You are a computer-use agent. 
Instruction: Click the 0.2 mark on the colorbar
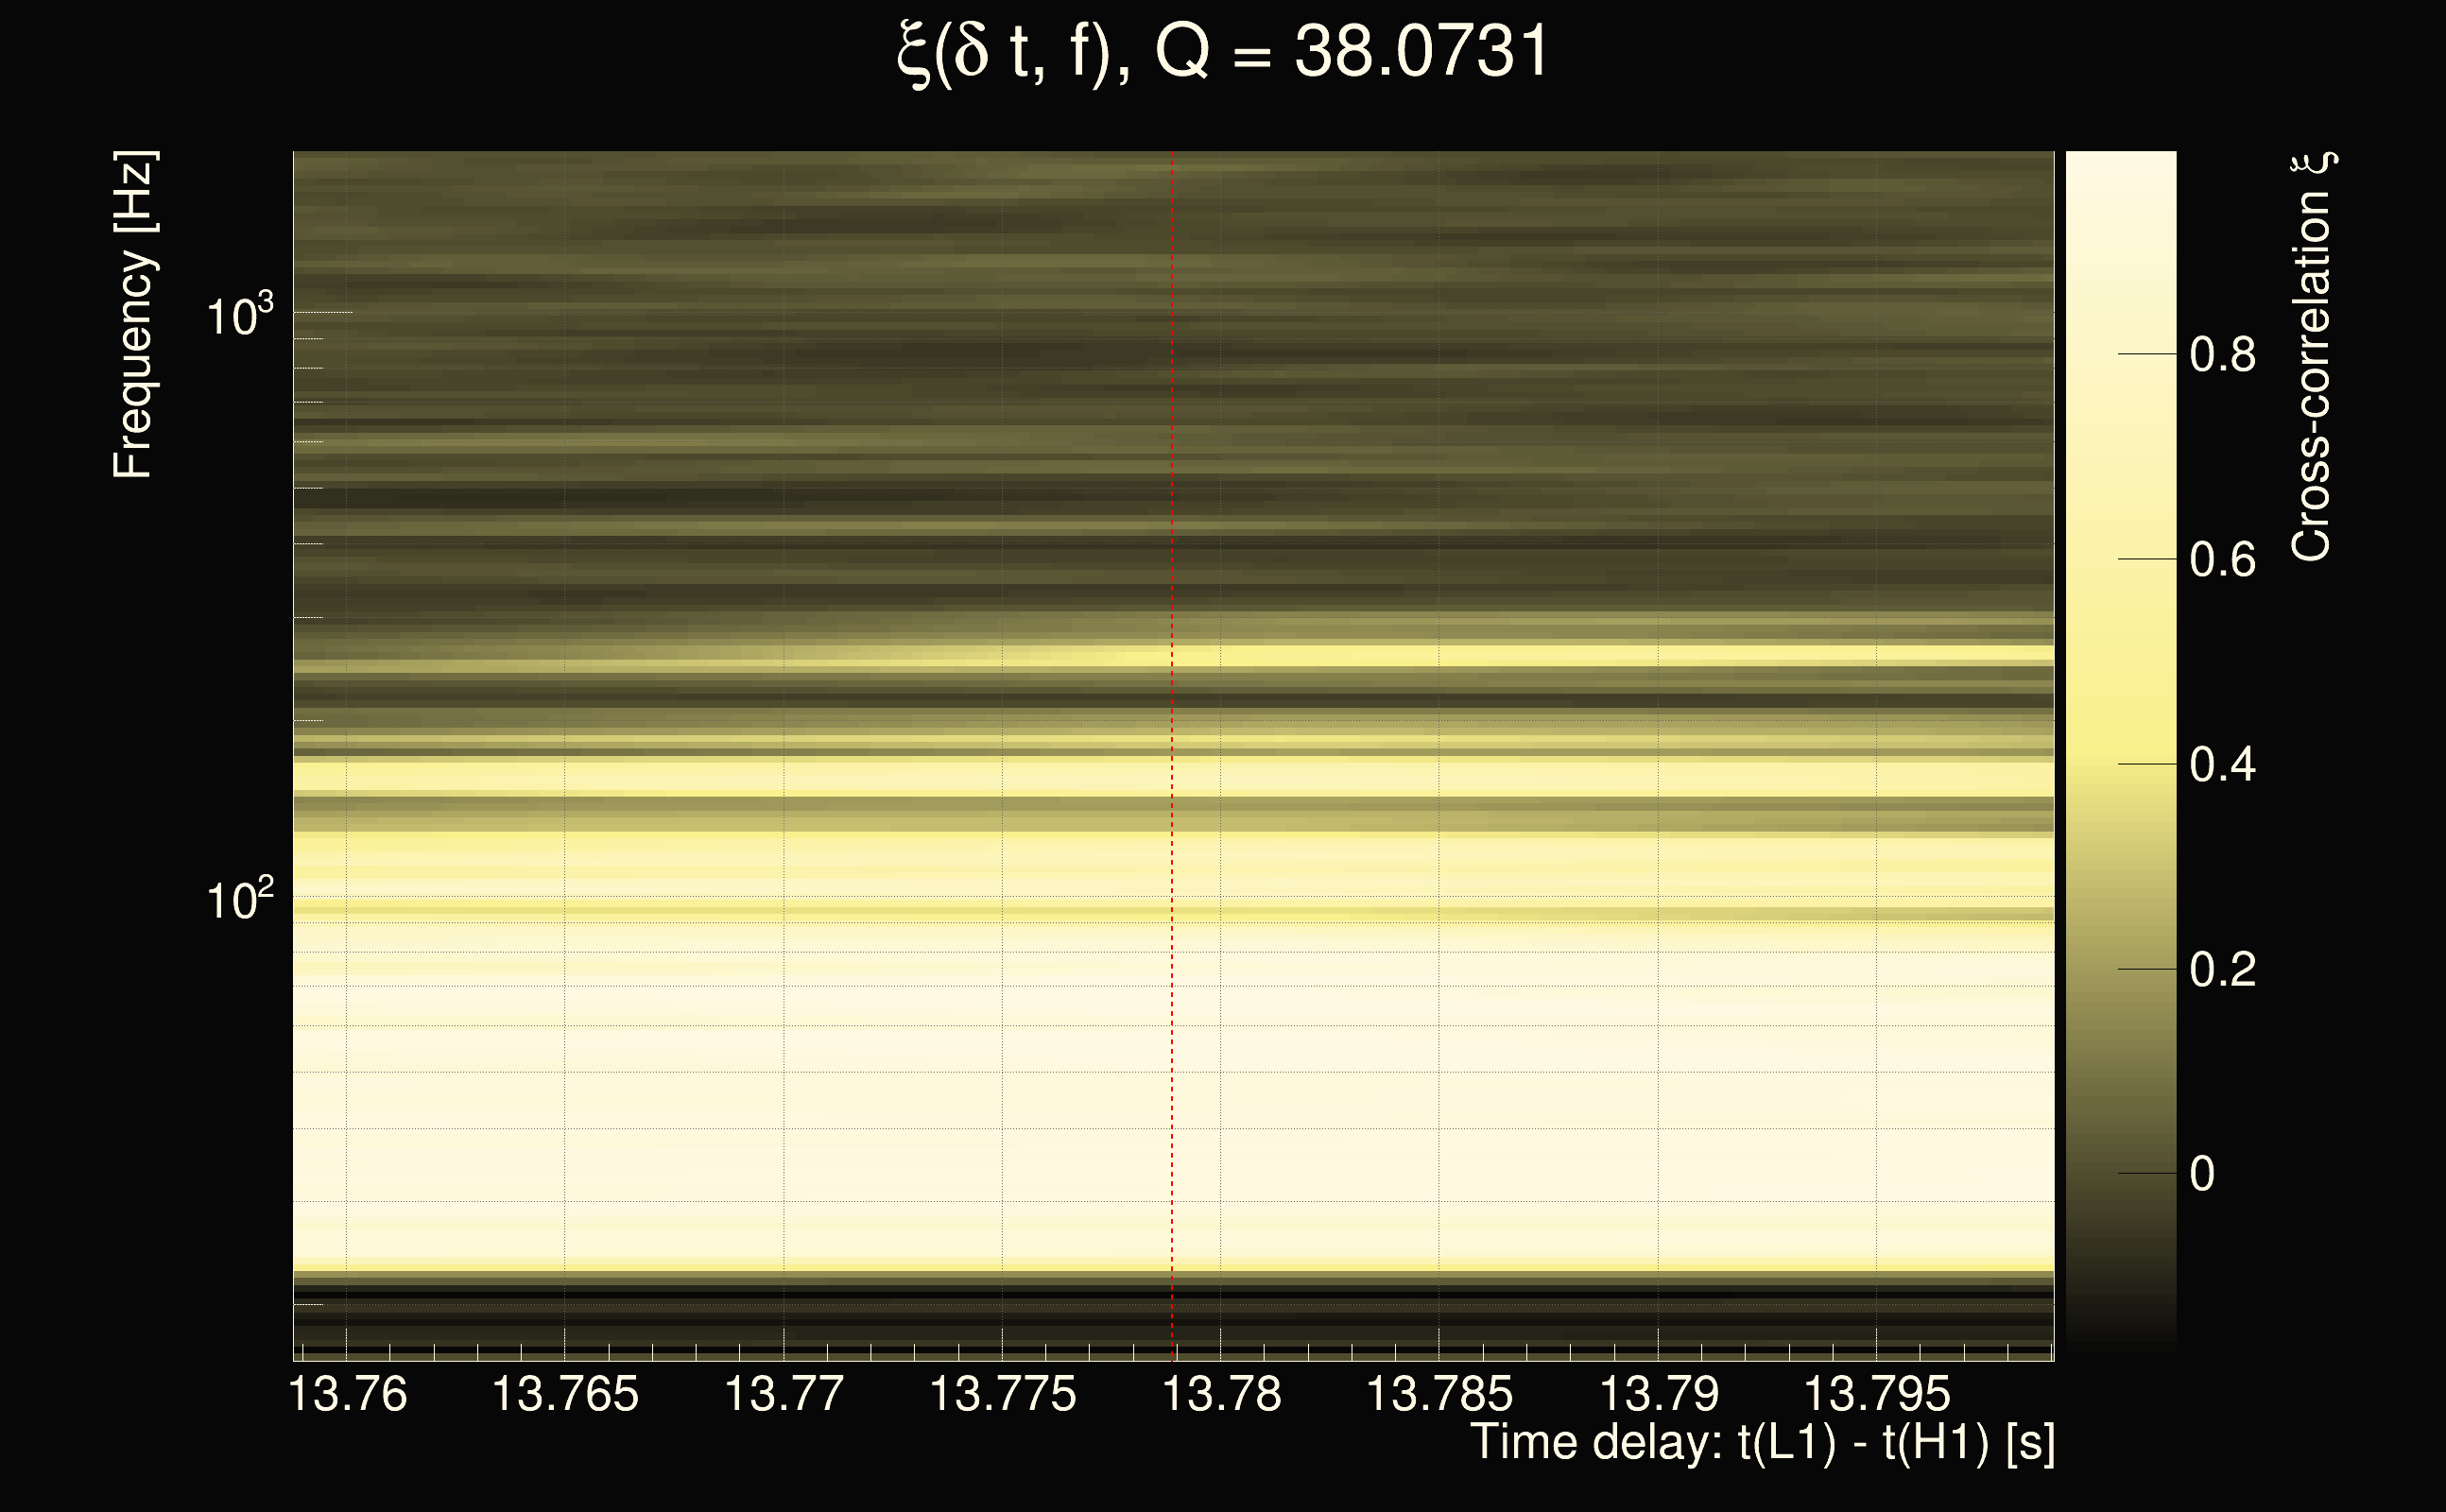[x=2222, y=970]
